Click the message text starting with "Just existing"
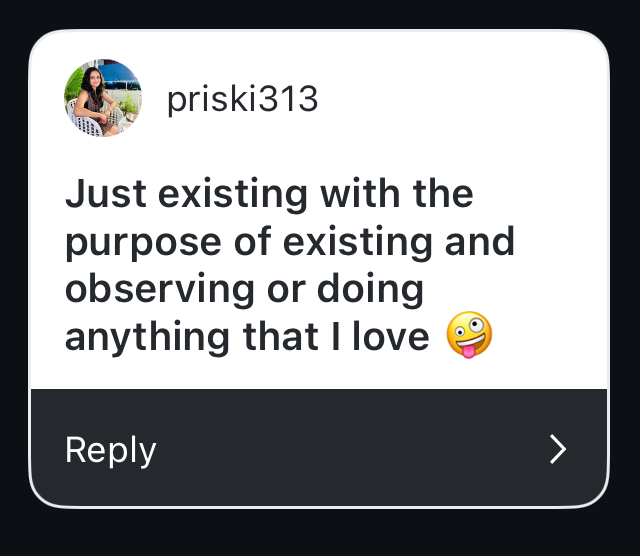This screenshot has width=640, height=556. (x=289, y=265)
